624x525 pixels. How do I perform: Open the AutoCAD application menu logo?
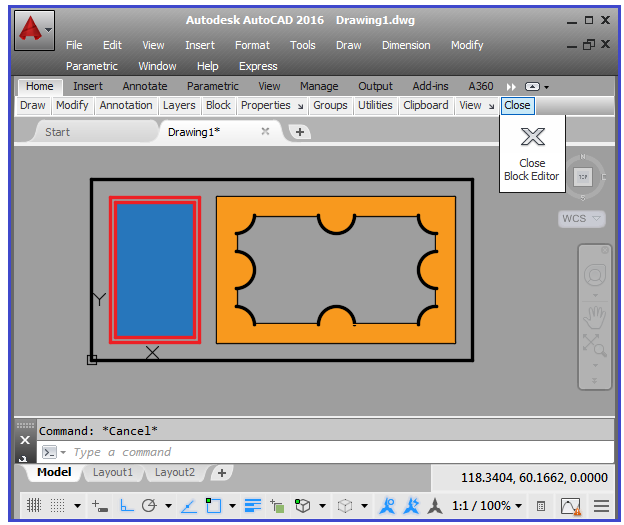[x=33, y=31]
